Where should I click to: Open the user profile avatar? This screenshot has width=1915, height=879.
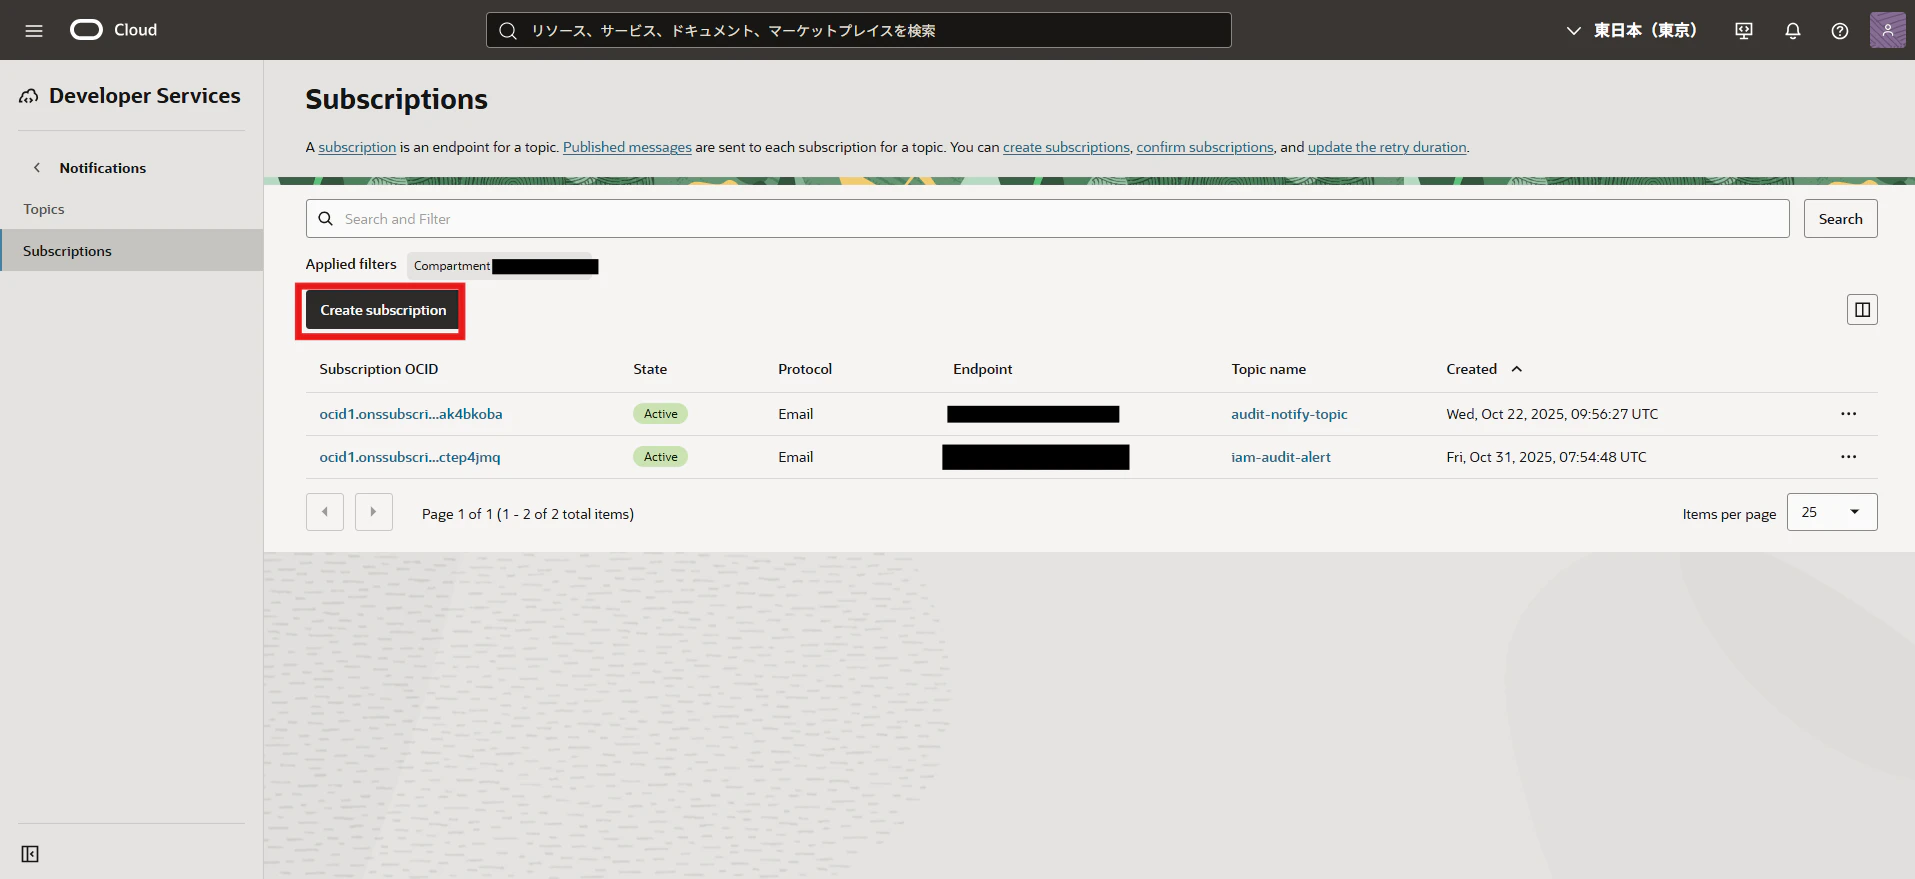coord(1888,30)
